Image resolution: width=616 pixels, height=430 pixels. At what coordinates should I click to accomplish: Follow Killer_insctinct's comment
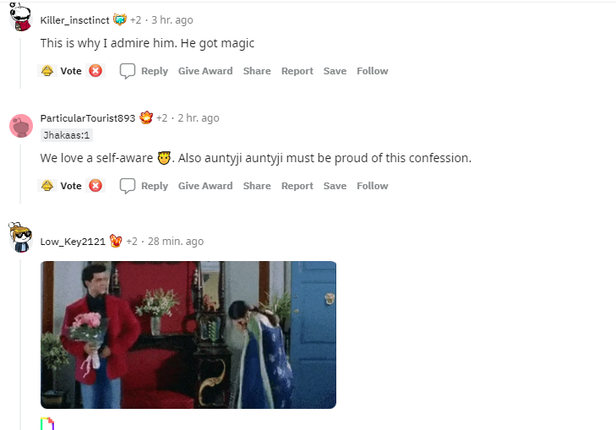point(372,71)
